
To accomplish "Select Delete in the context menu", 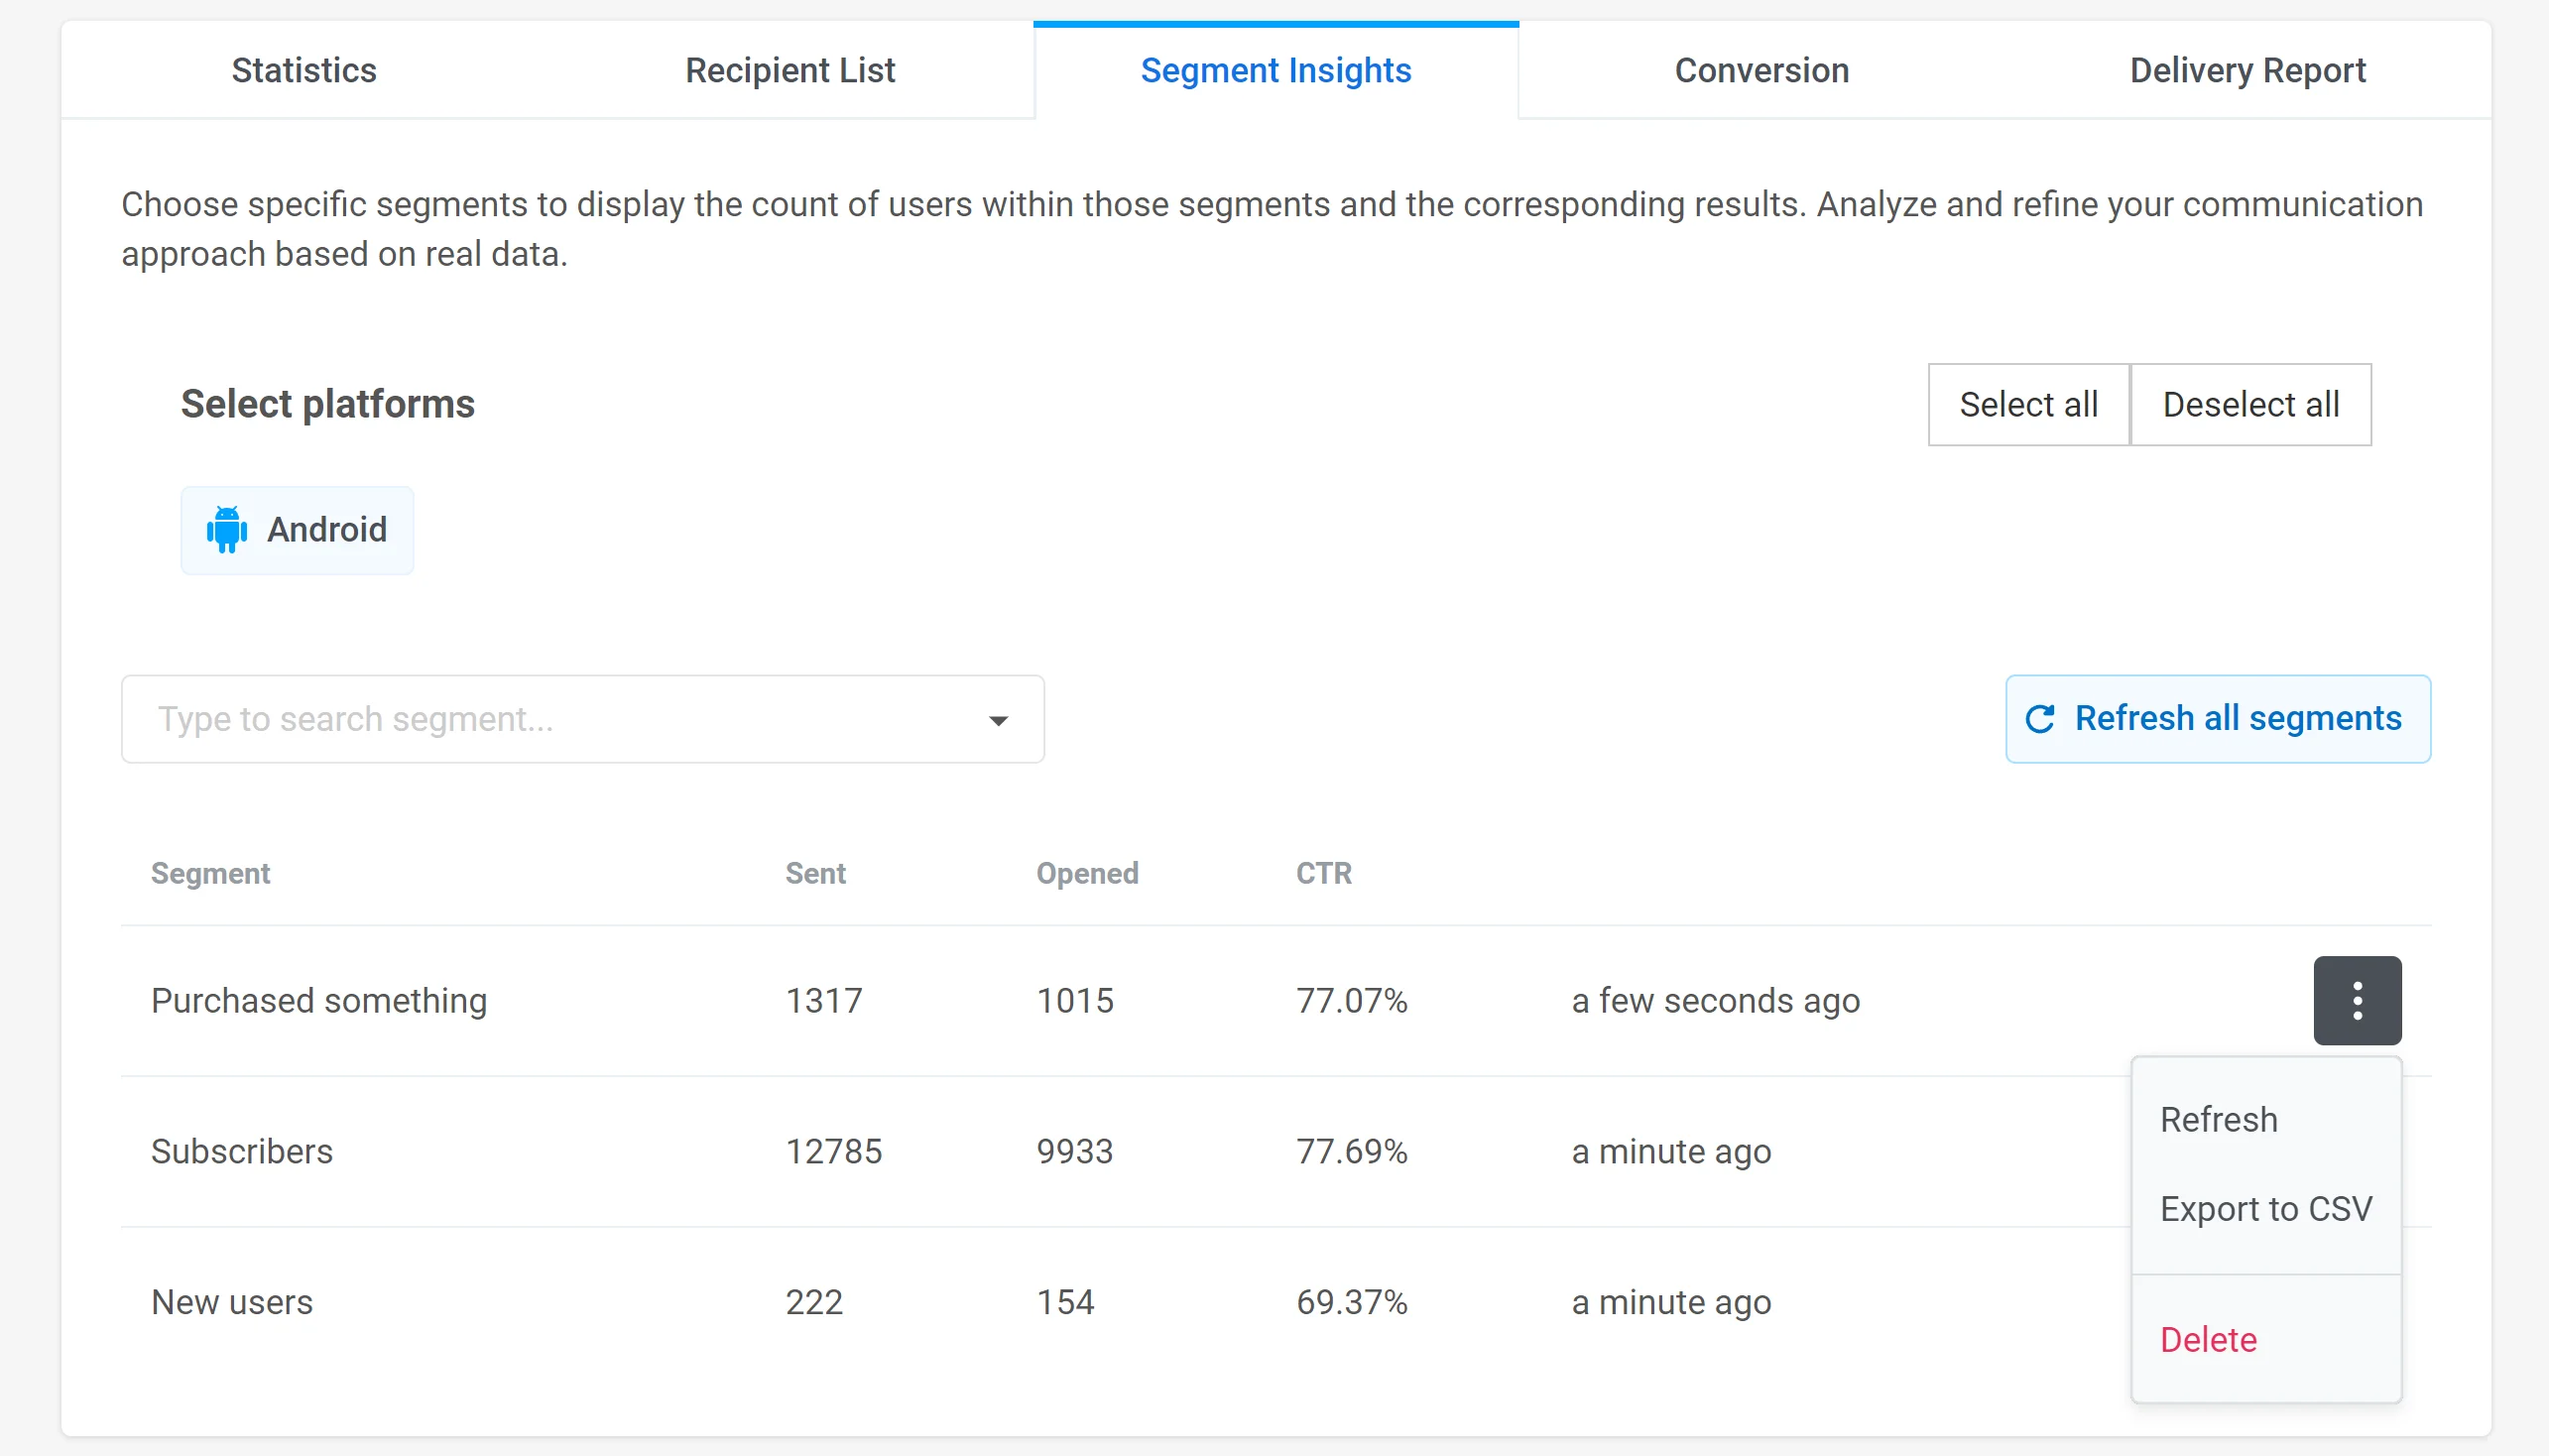I will [x=2207, y=1339].
